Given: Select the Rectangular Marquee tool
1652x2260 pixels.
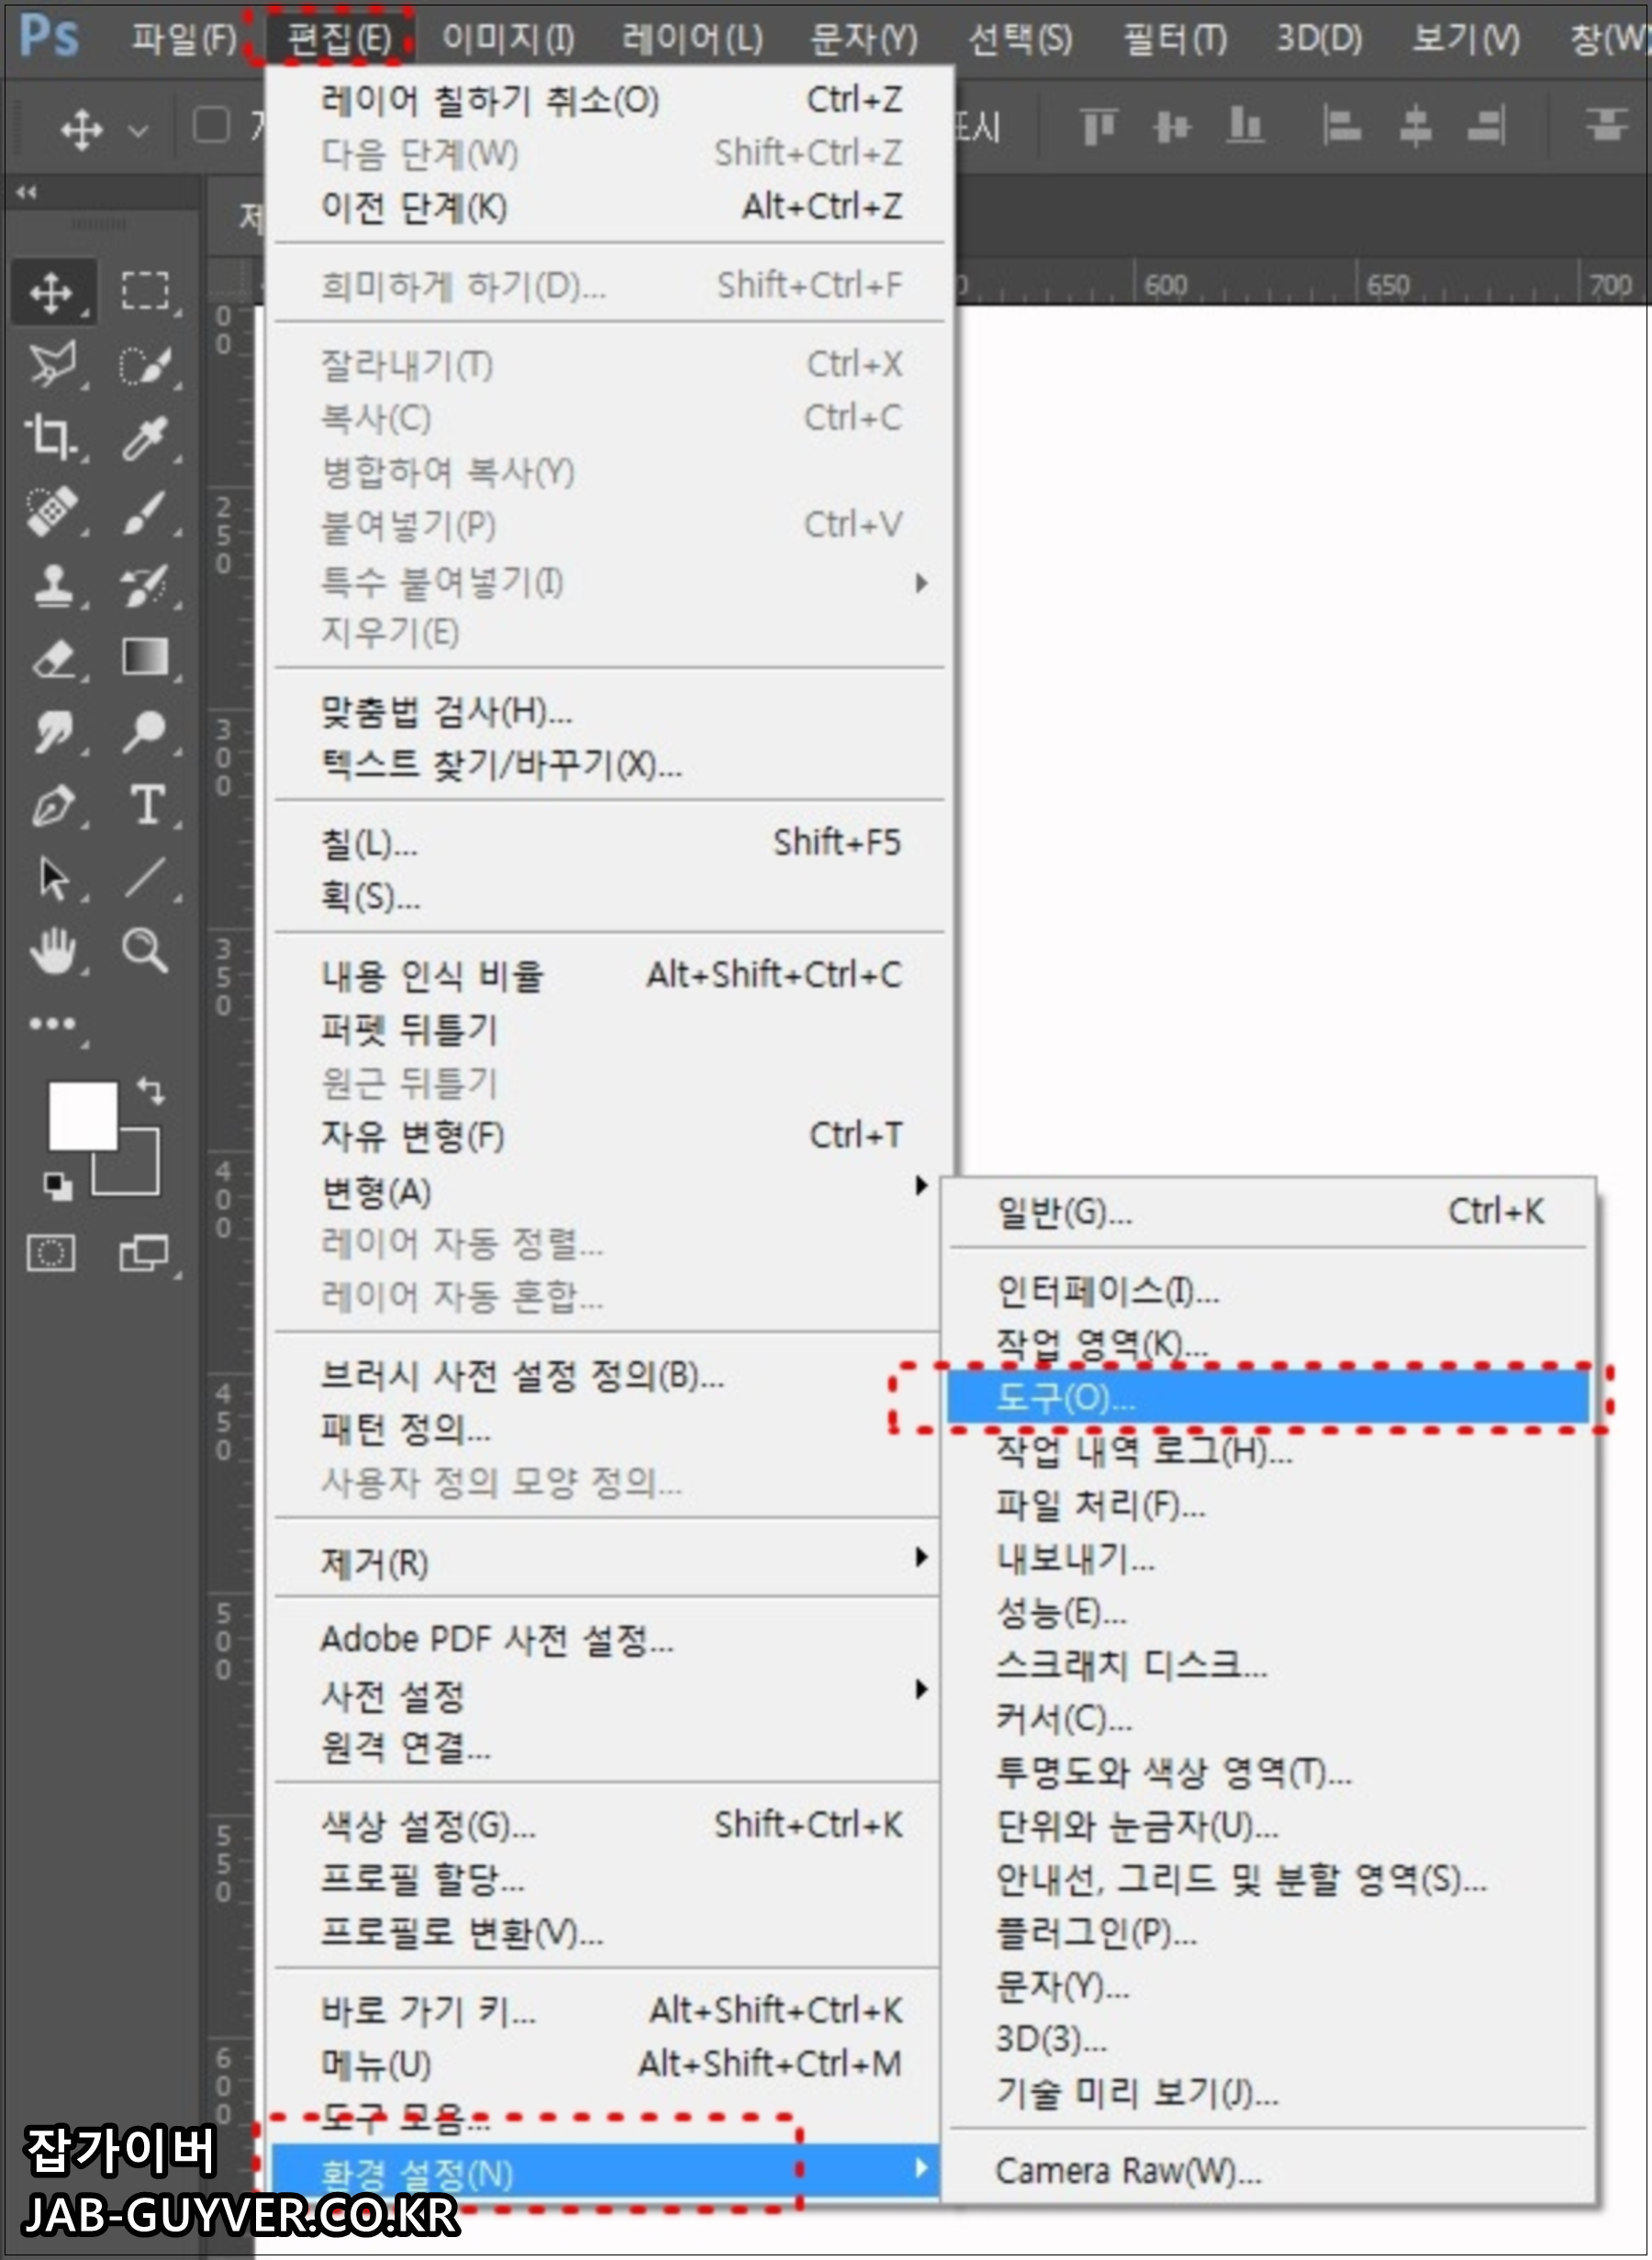Looking at the screenshot, I should (146, 292).
